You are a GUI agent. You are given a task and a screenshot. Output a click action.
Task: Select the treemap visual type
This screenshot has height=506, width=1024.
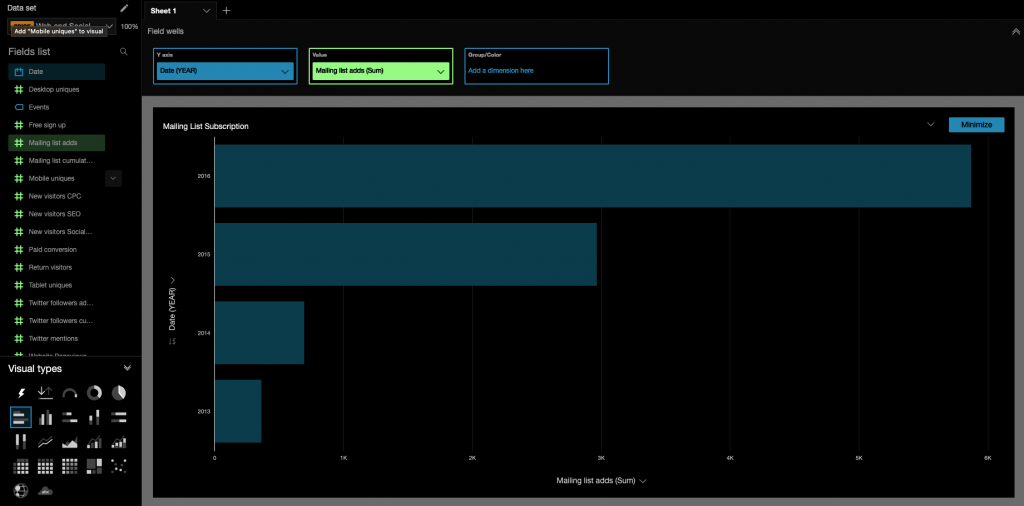(94, 466)
